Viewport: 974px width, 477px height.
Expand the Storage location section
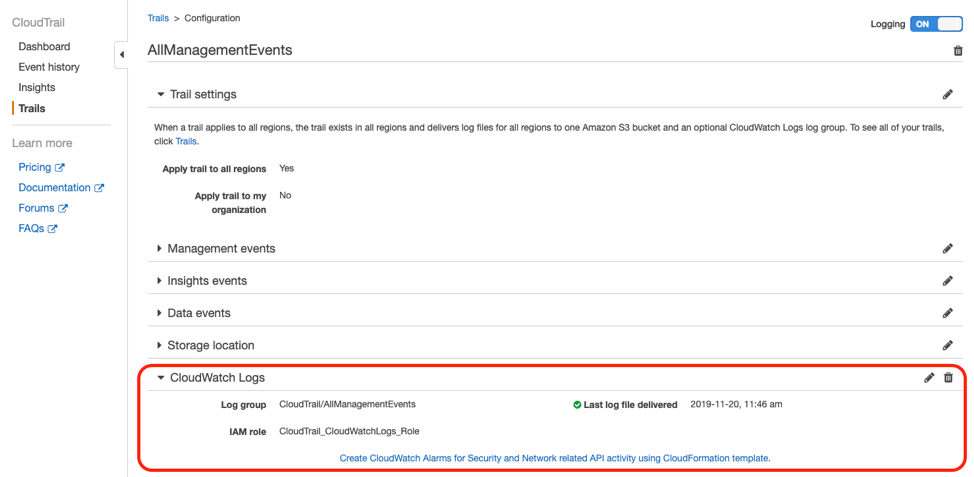(x=160, y=345)
